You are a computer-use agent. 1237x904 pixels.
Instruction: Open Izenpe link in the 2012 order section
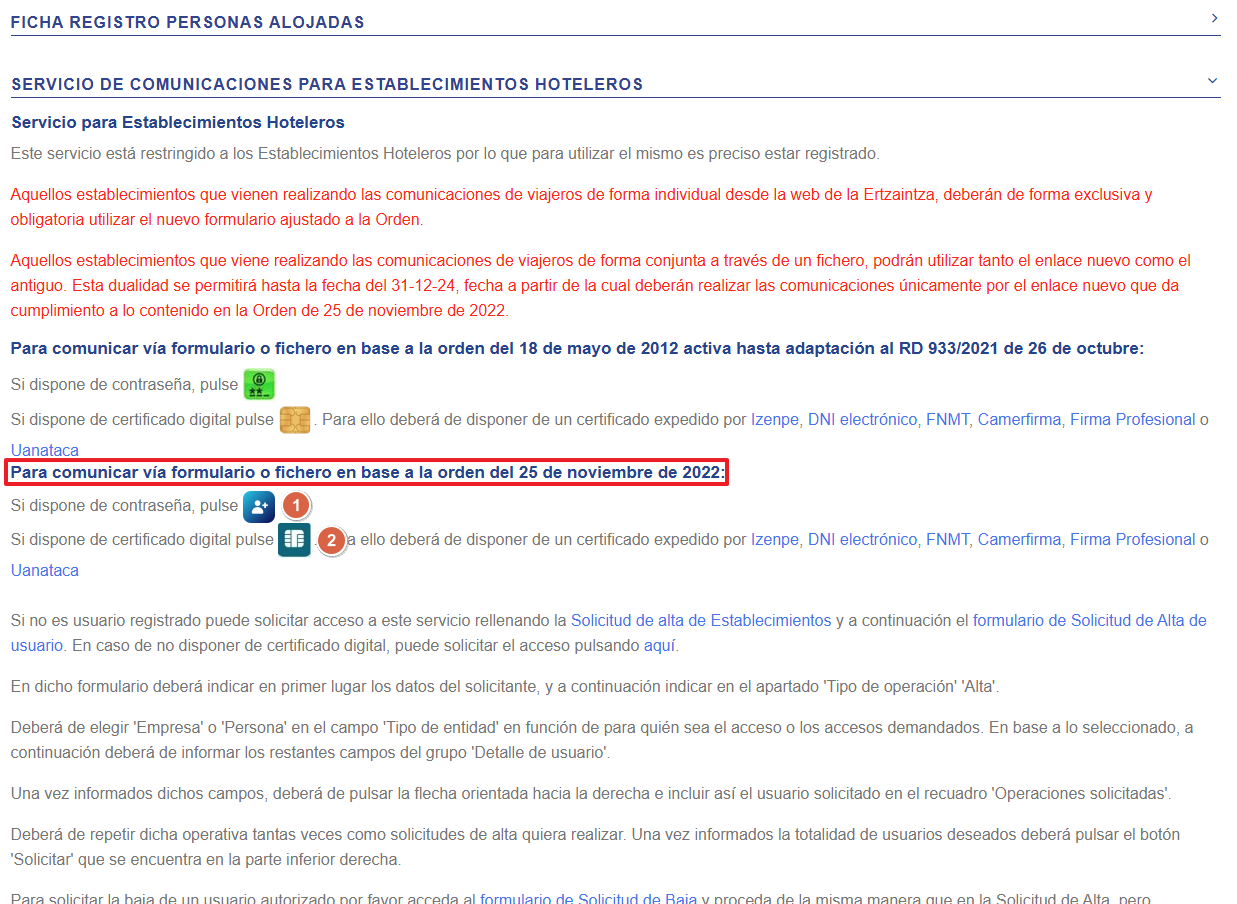pos(775,420)
